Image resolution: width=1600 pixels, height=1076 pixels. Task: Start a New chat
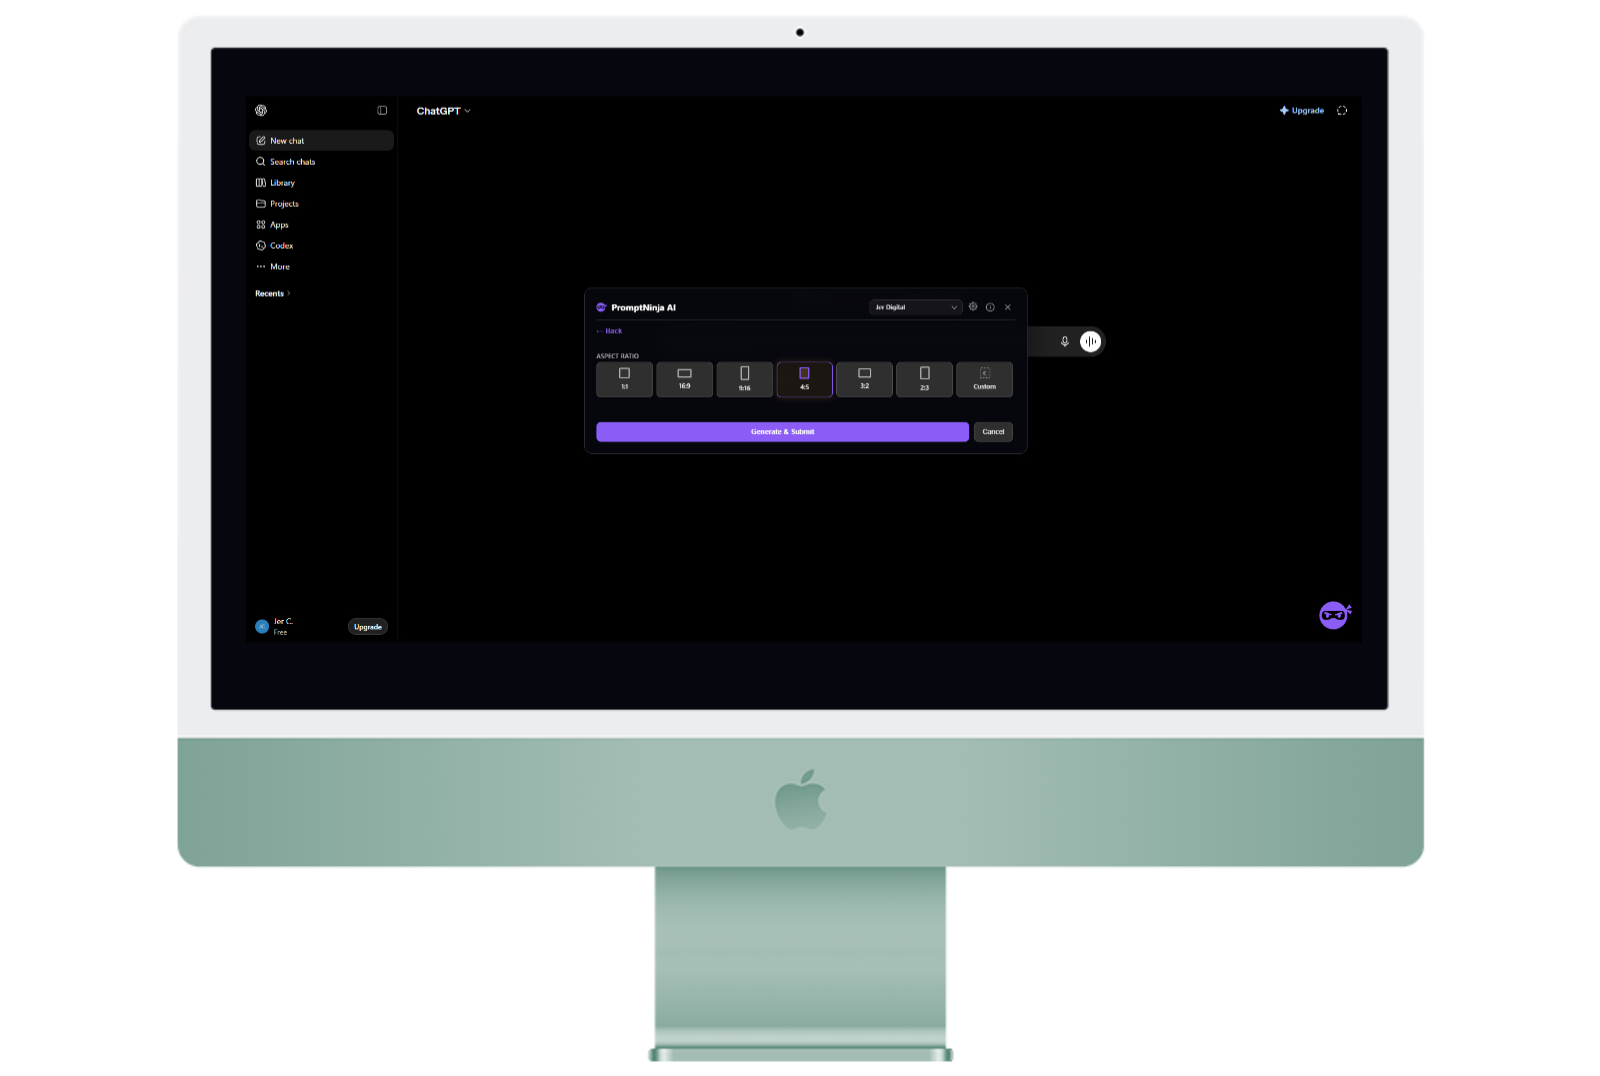click(x=321, y=141)
